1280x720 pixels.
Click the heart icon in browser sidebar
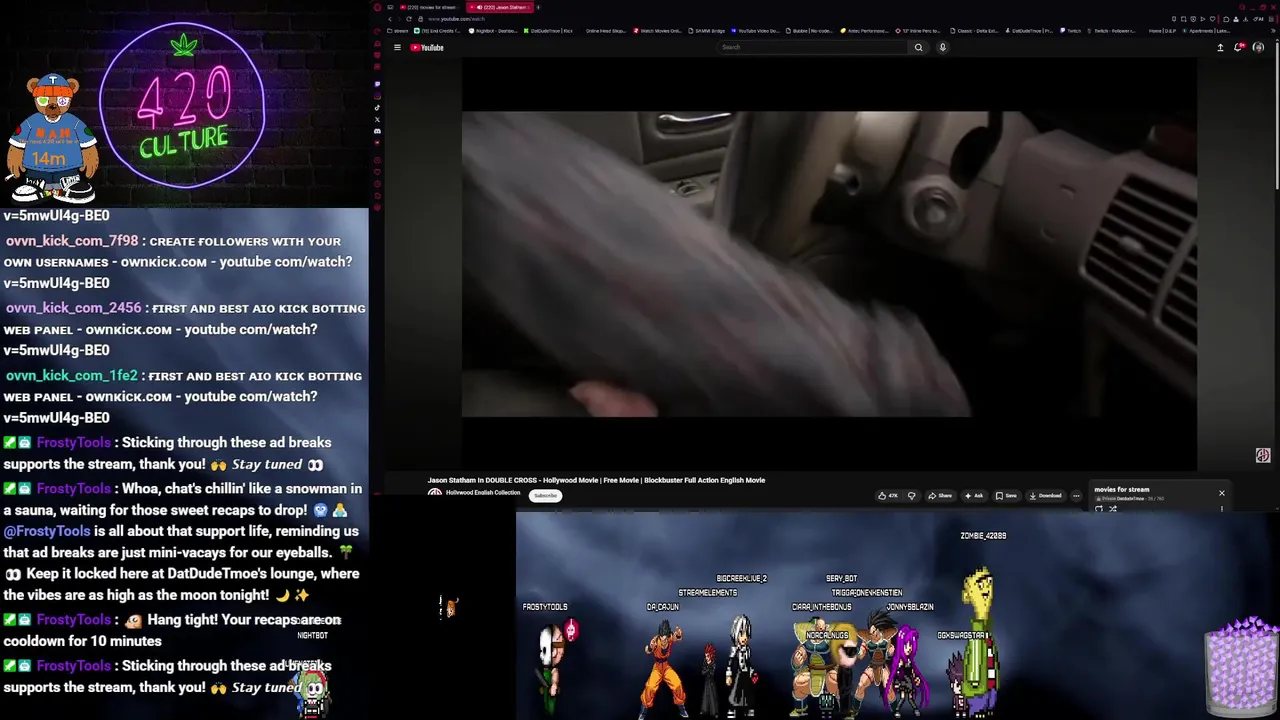click(377, 172)
